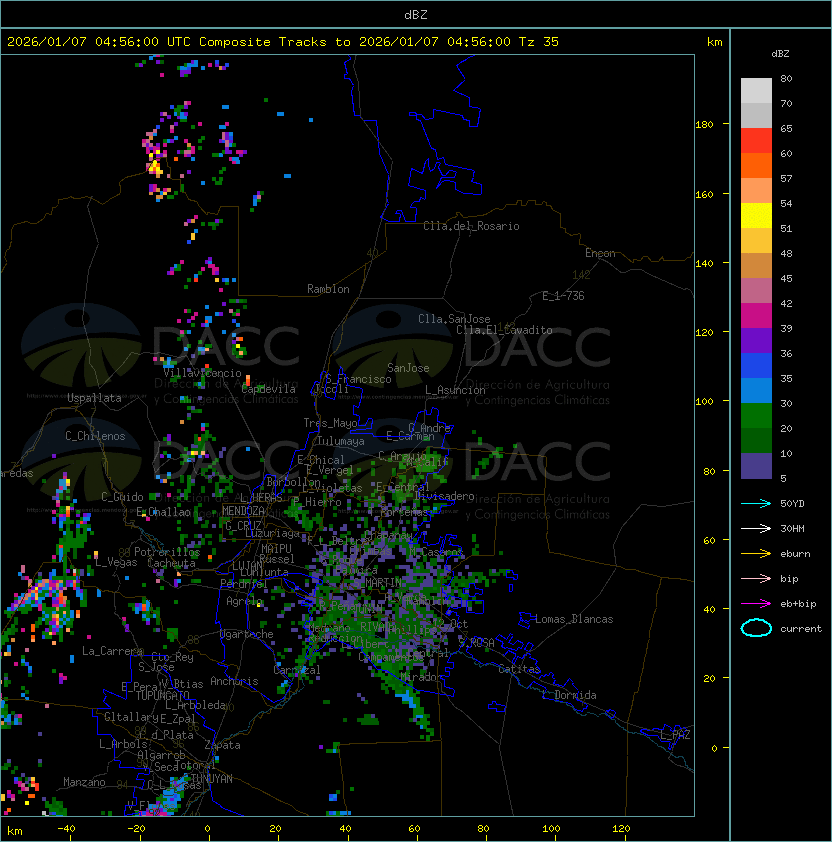Click the 'Anchoris' map label
The height and width of the screenshot is (842, 832).
pos(234,681)
